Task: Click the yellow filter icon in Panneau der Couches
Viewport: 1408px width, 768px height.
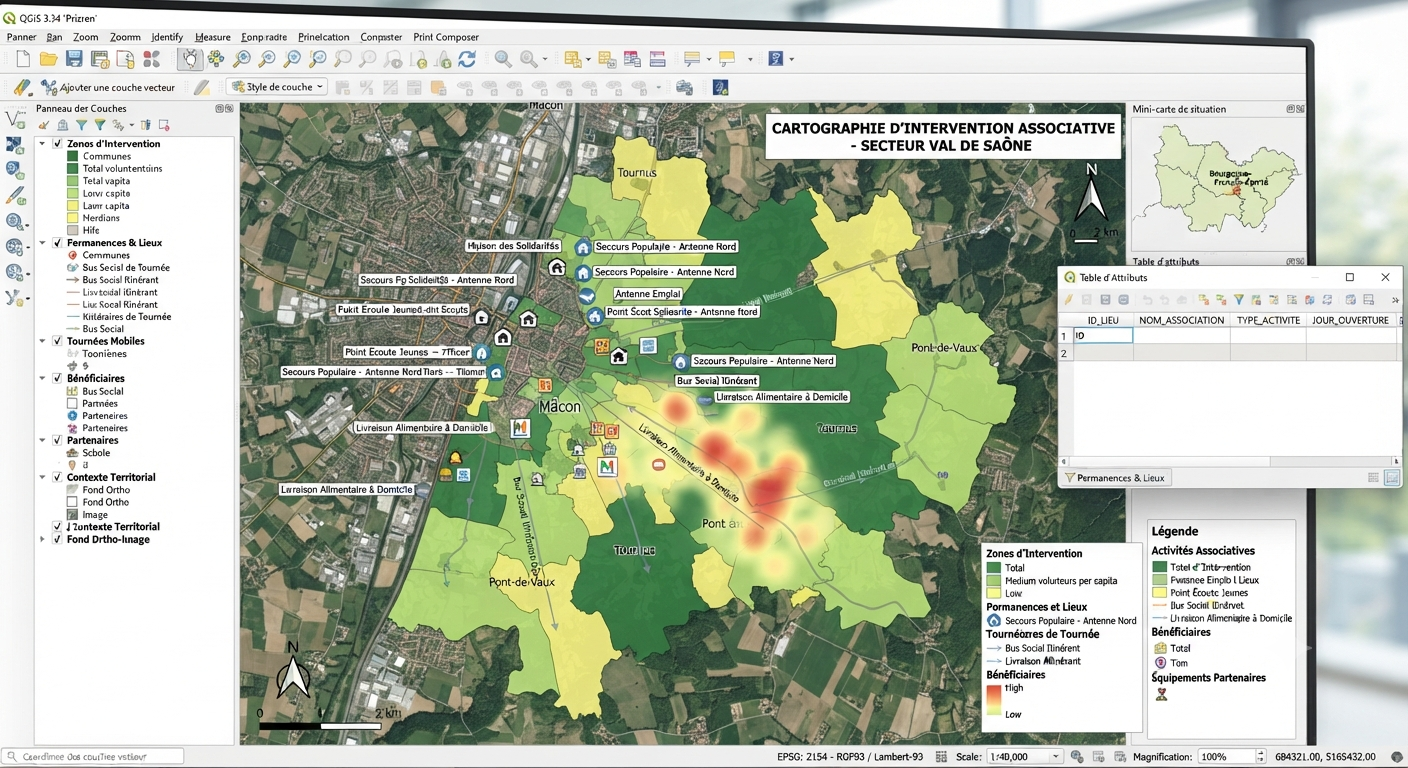Action: (x=99, y=125)
